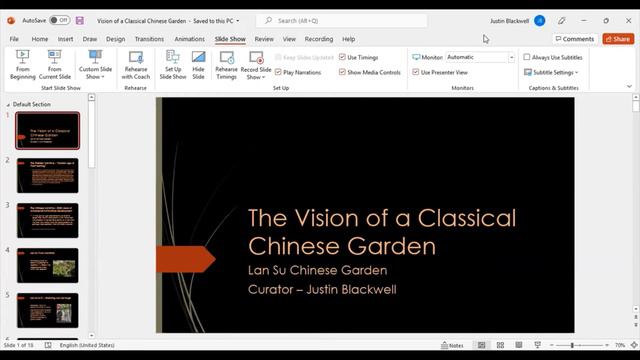Click the slide panel scrollbar

(x=91, y=135)
